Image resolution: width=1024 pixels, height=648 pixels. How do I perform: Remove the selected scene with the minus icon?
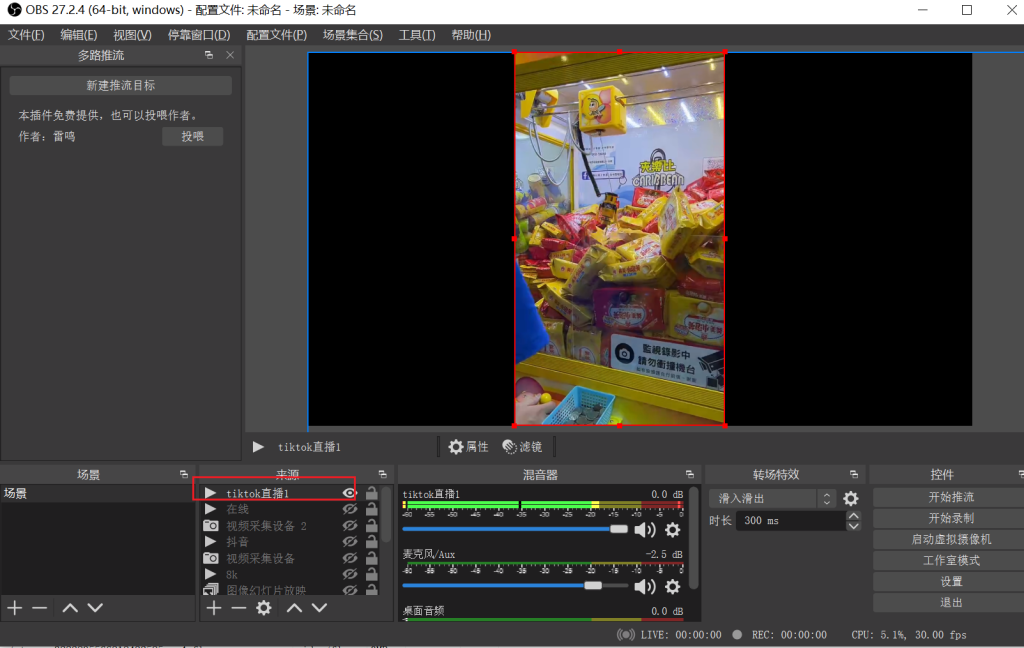pyautogui.click(x=39, y=608)
